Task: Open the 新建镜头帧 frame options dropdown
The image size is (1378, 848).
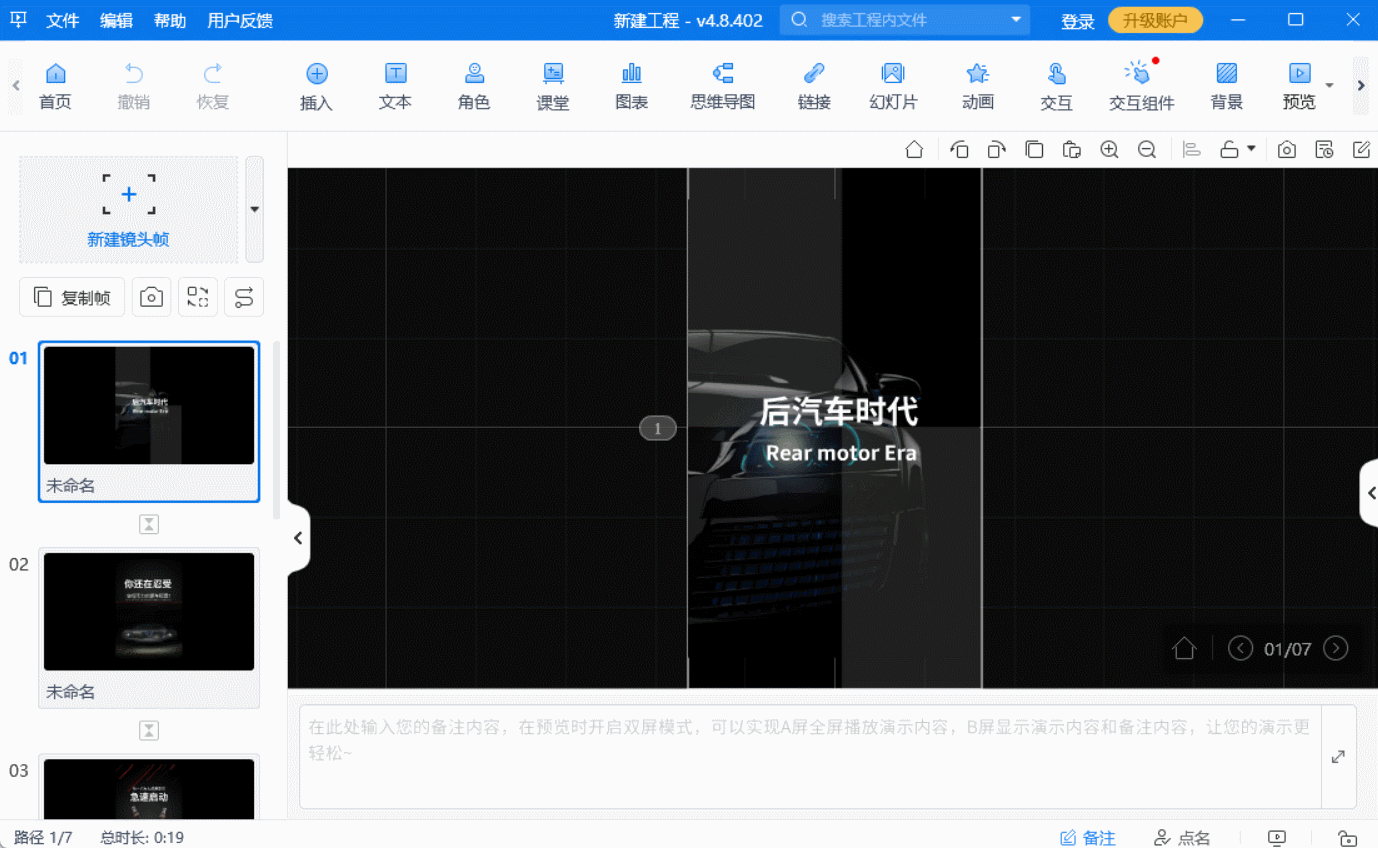Action: coord(254,208)
